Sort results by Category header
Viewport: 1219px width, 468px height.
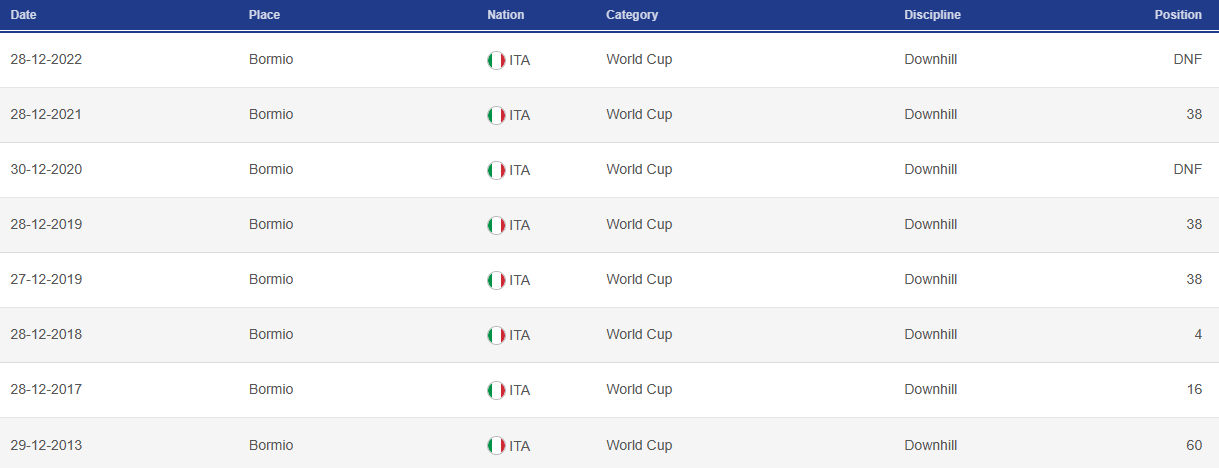[632, 15]
